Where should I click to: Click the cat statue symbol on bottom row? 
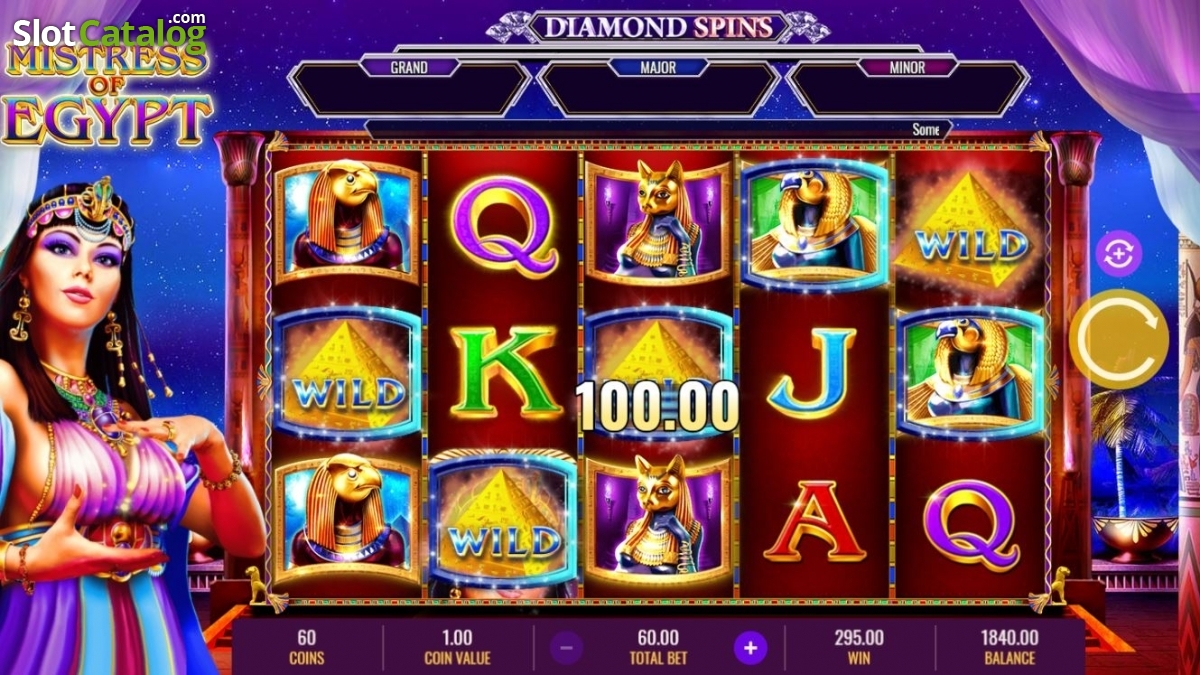click(x=657, y=519)
